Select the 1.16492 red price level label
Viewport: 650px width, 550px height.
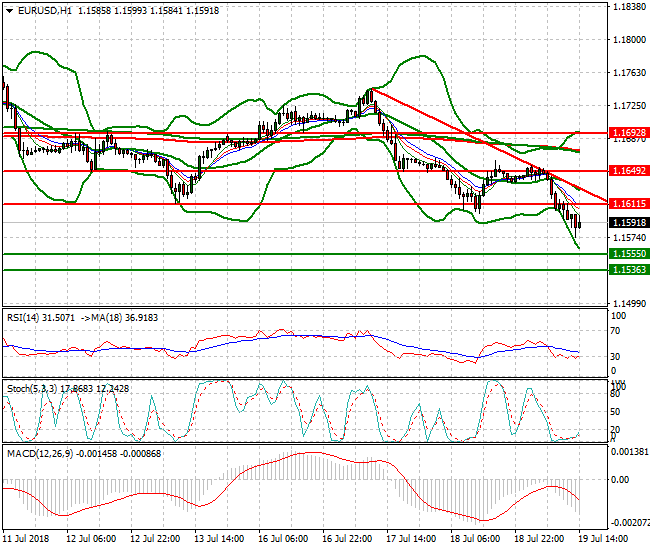[629, 171]
